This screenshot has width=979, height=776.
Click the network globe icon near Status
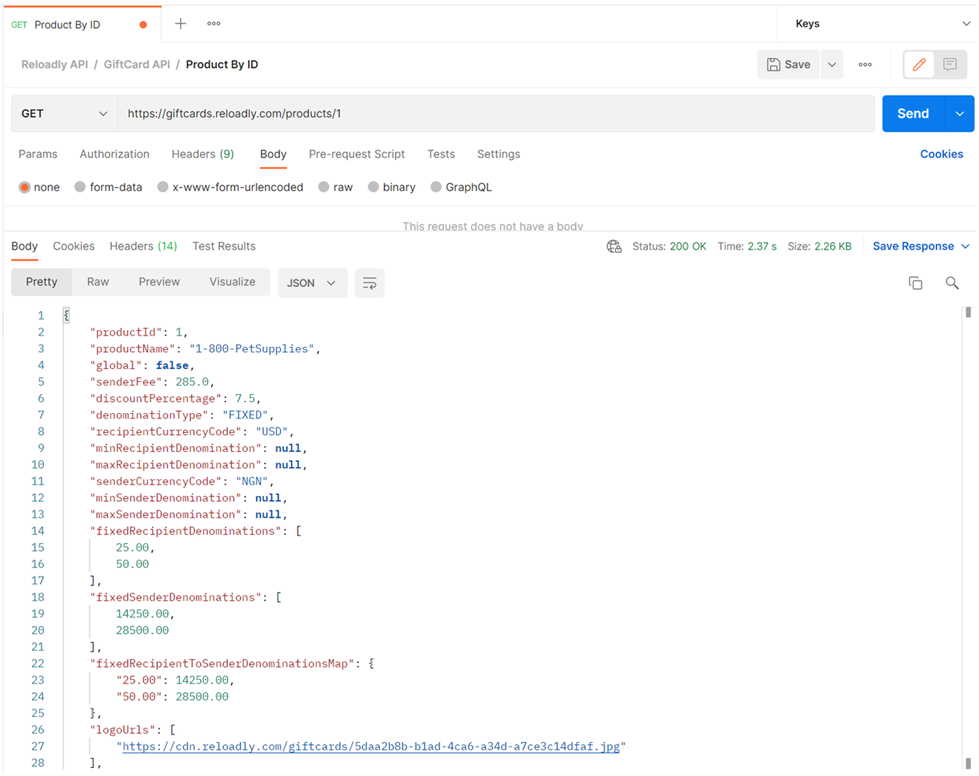coord(614,247)
